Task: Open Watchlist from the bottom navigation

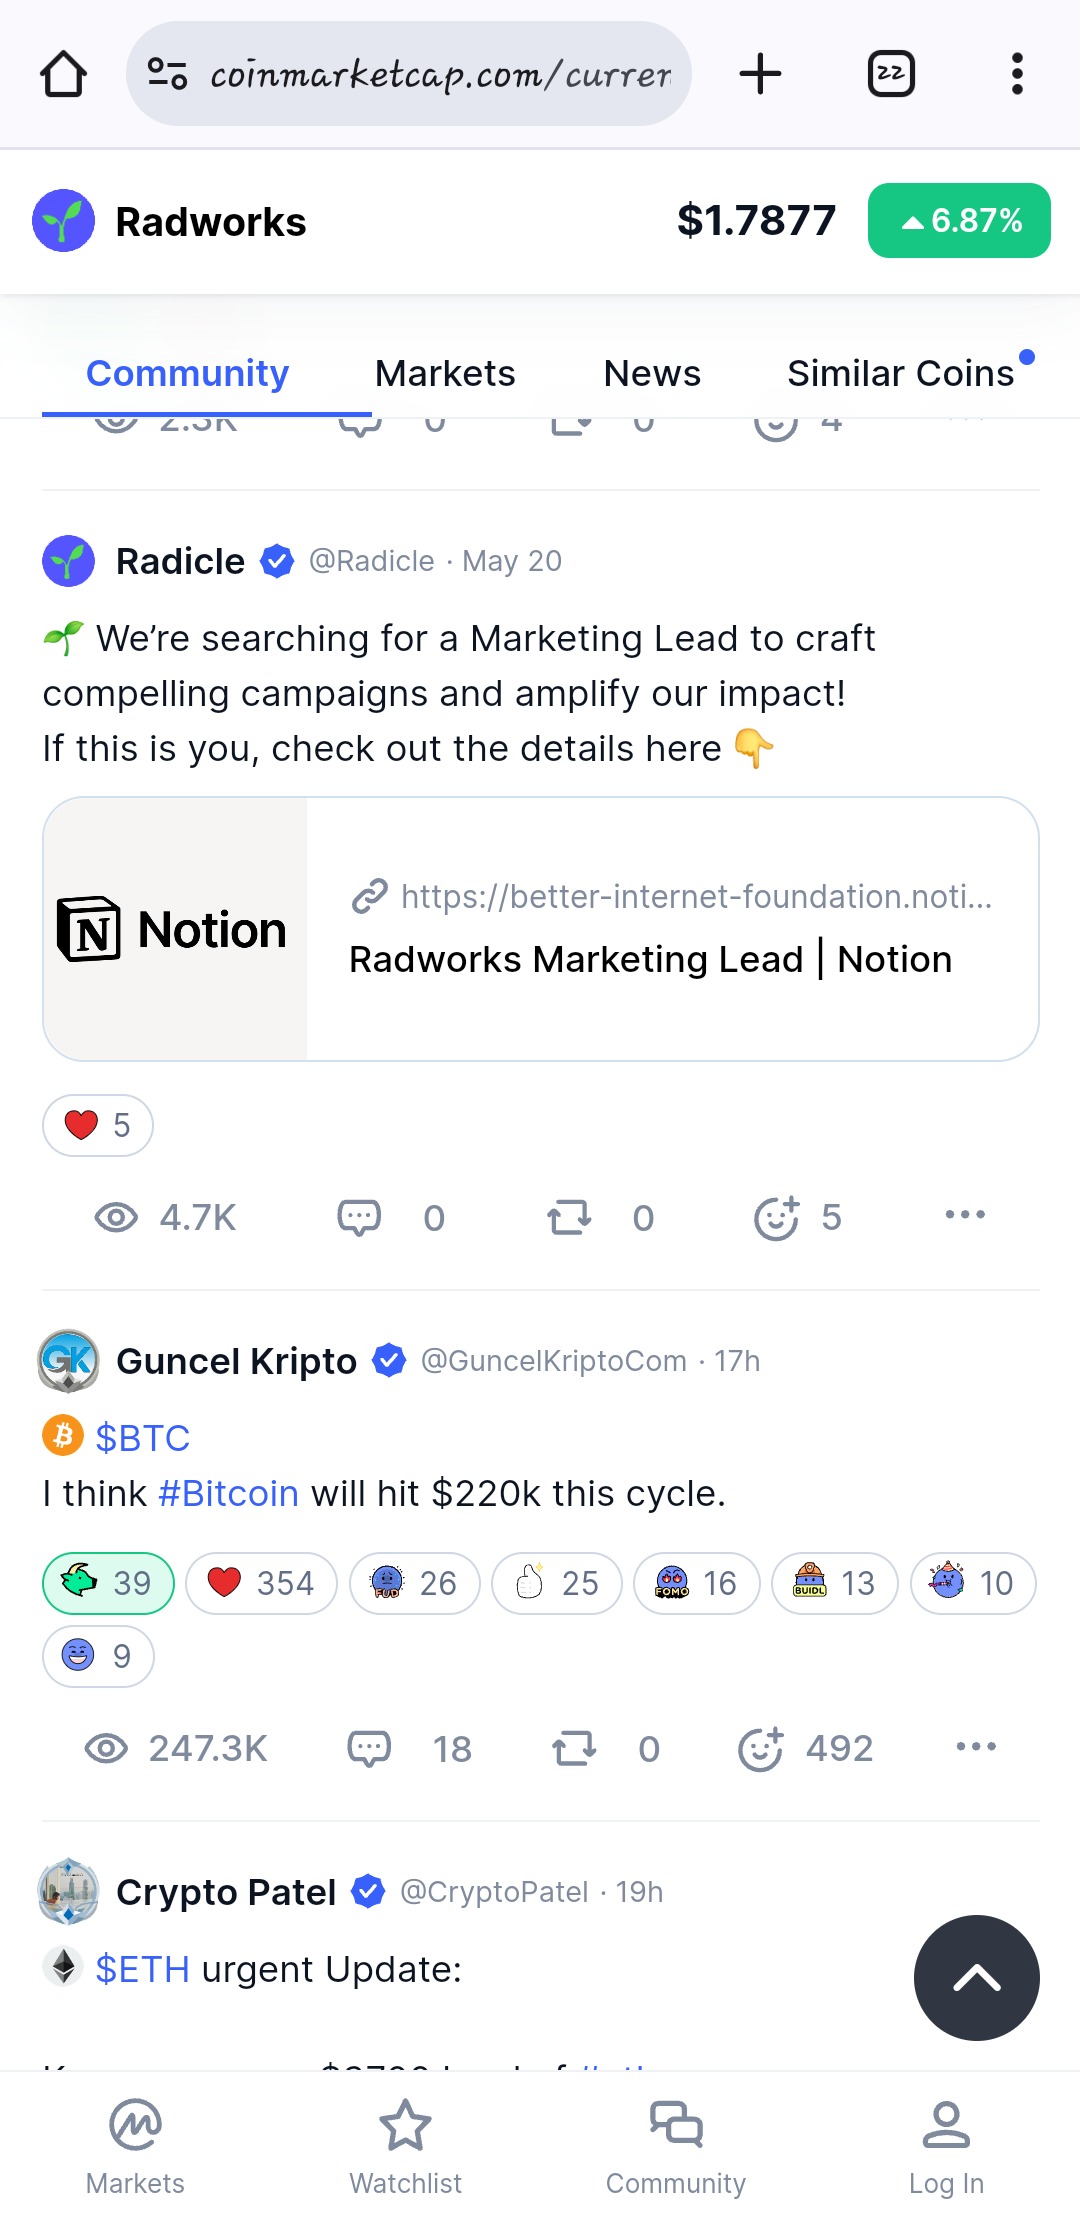Action: click(405, 2146)
